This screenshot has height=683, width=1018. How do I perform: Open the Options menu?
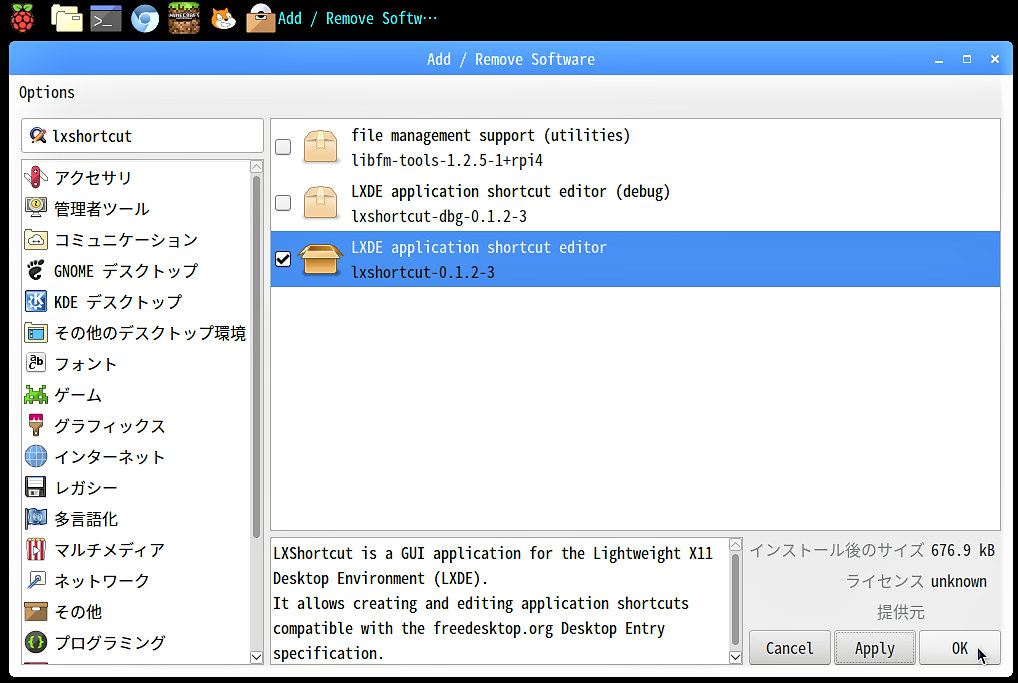tap(47, 93)
